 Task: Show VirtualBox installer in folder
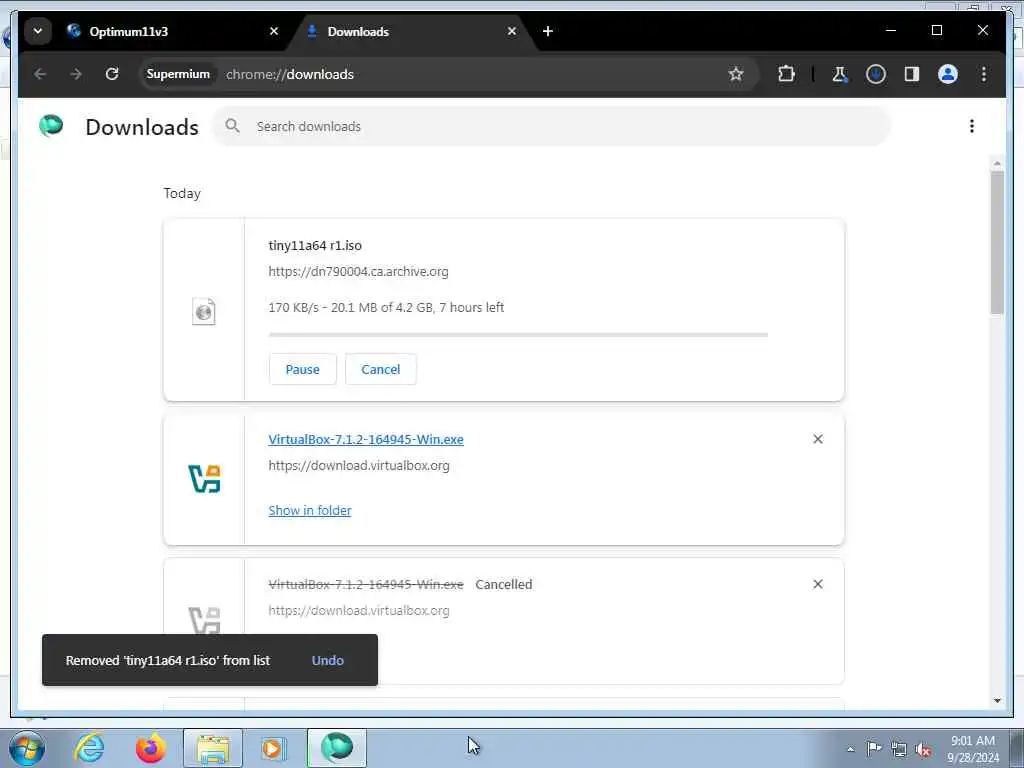(x=310, y=511)
